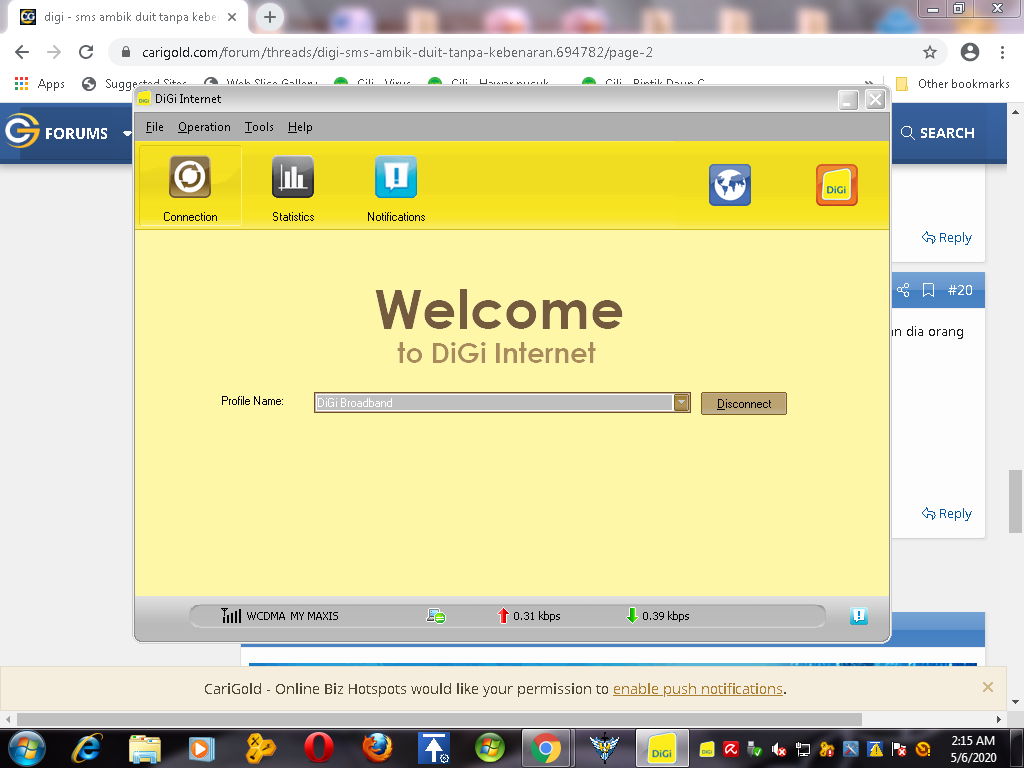
Task: Reload the Chrome page
Action: [x=86, y=52]
